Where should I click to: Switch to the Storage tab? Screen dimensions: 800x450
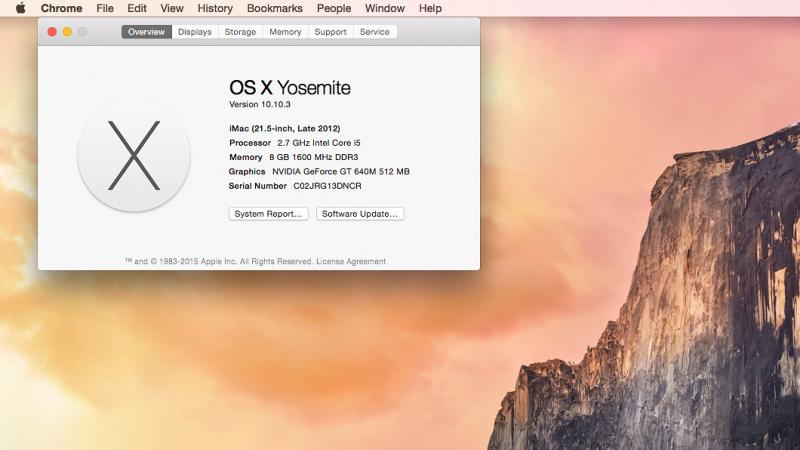pos(240,32)
